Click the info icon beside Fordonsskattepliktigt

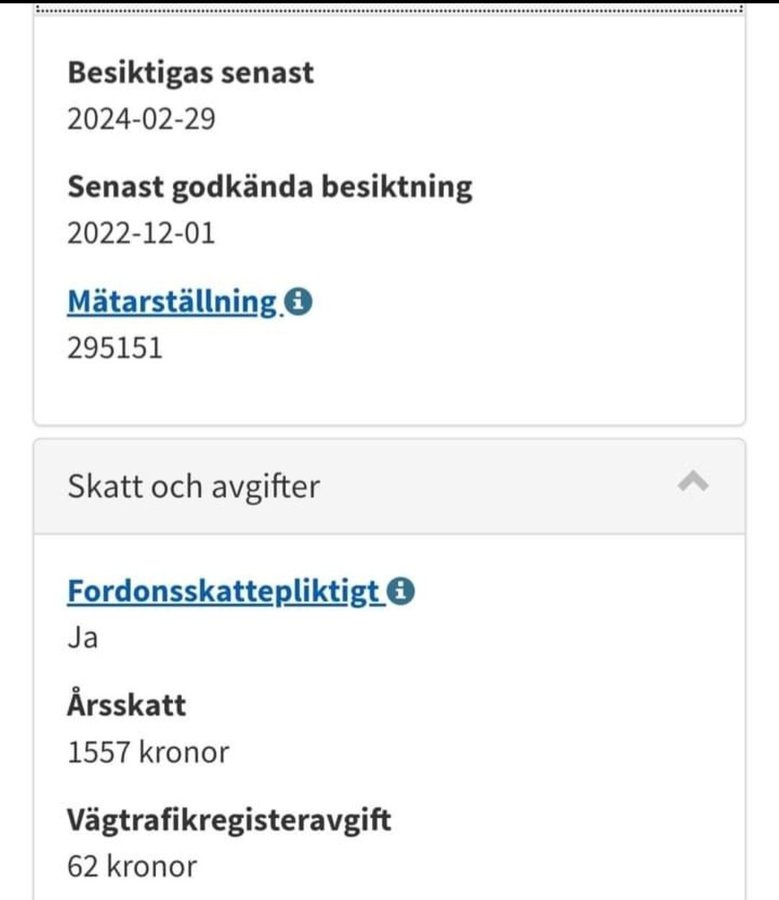coord(401,591)
